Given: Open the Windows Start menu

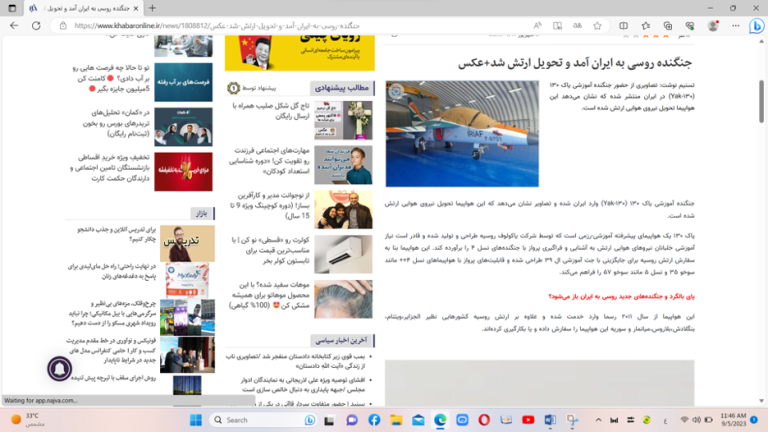Looking at the screenshot, I should click(x=195, y=420).
